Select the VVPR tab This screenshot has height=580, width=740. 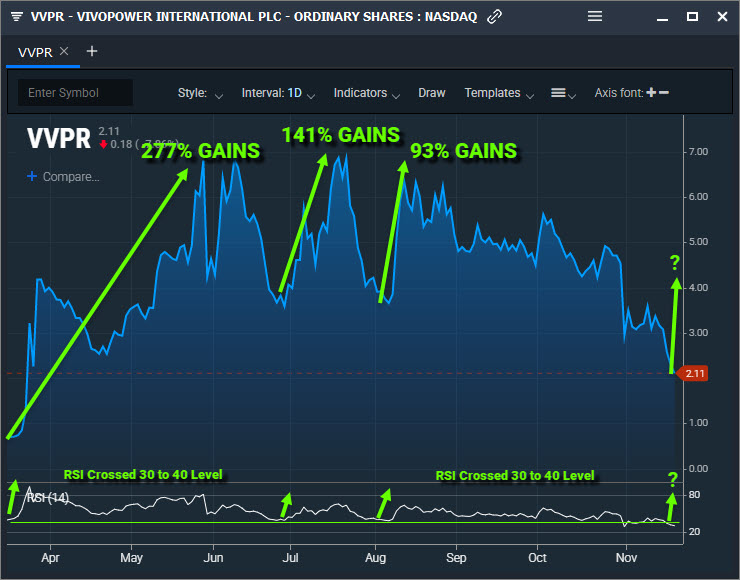tap(36, 51)
